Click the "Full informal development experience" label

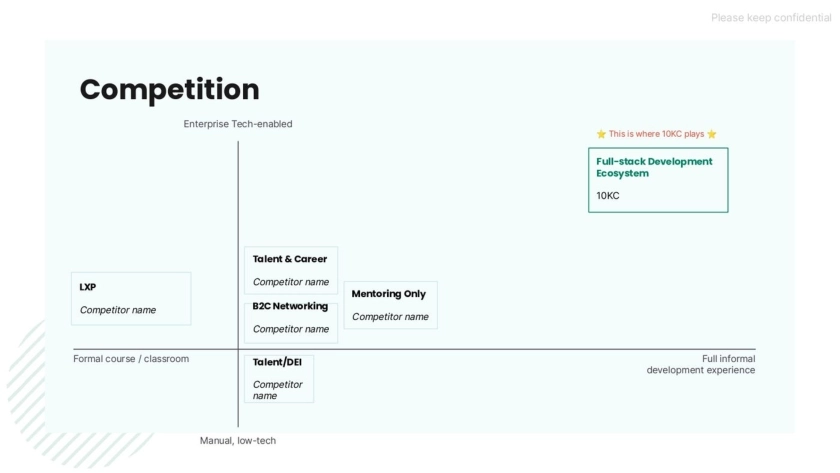pyautogui.click(x=700, y=364)
